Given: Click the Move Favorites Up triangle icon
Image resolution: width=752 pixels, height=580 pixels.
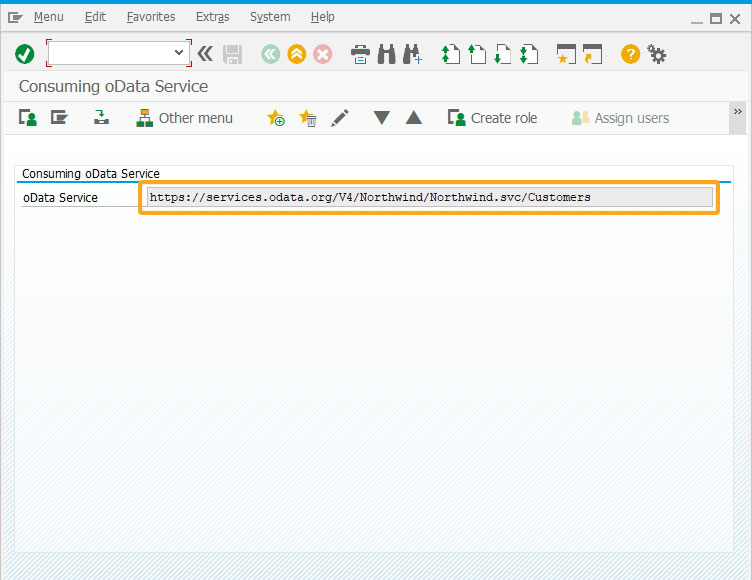Looking at the screenshot, I should pos(413,118).
